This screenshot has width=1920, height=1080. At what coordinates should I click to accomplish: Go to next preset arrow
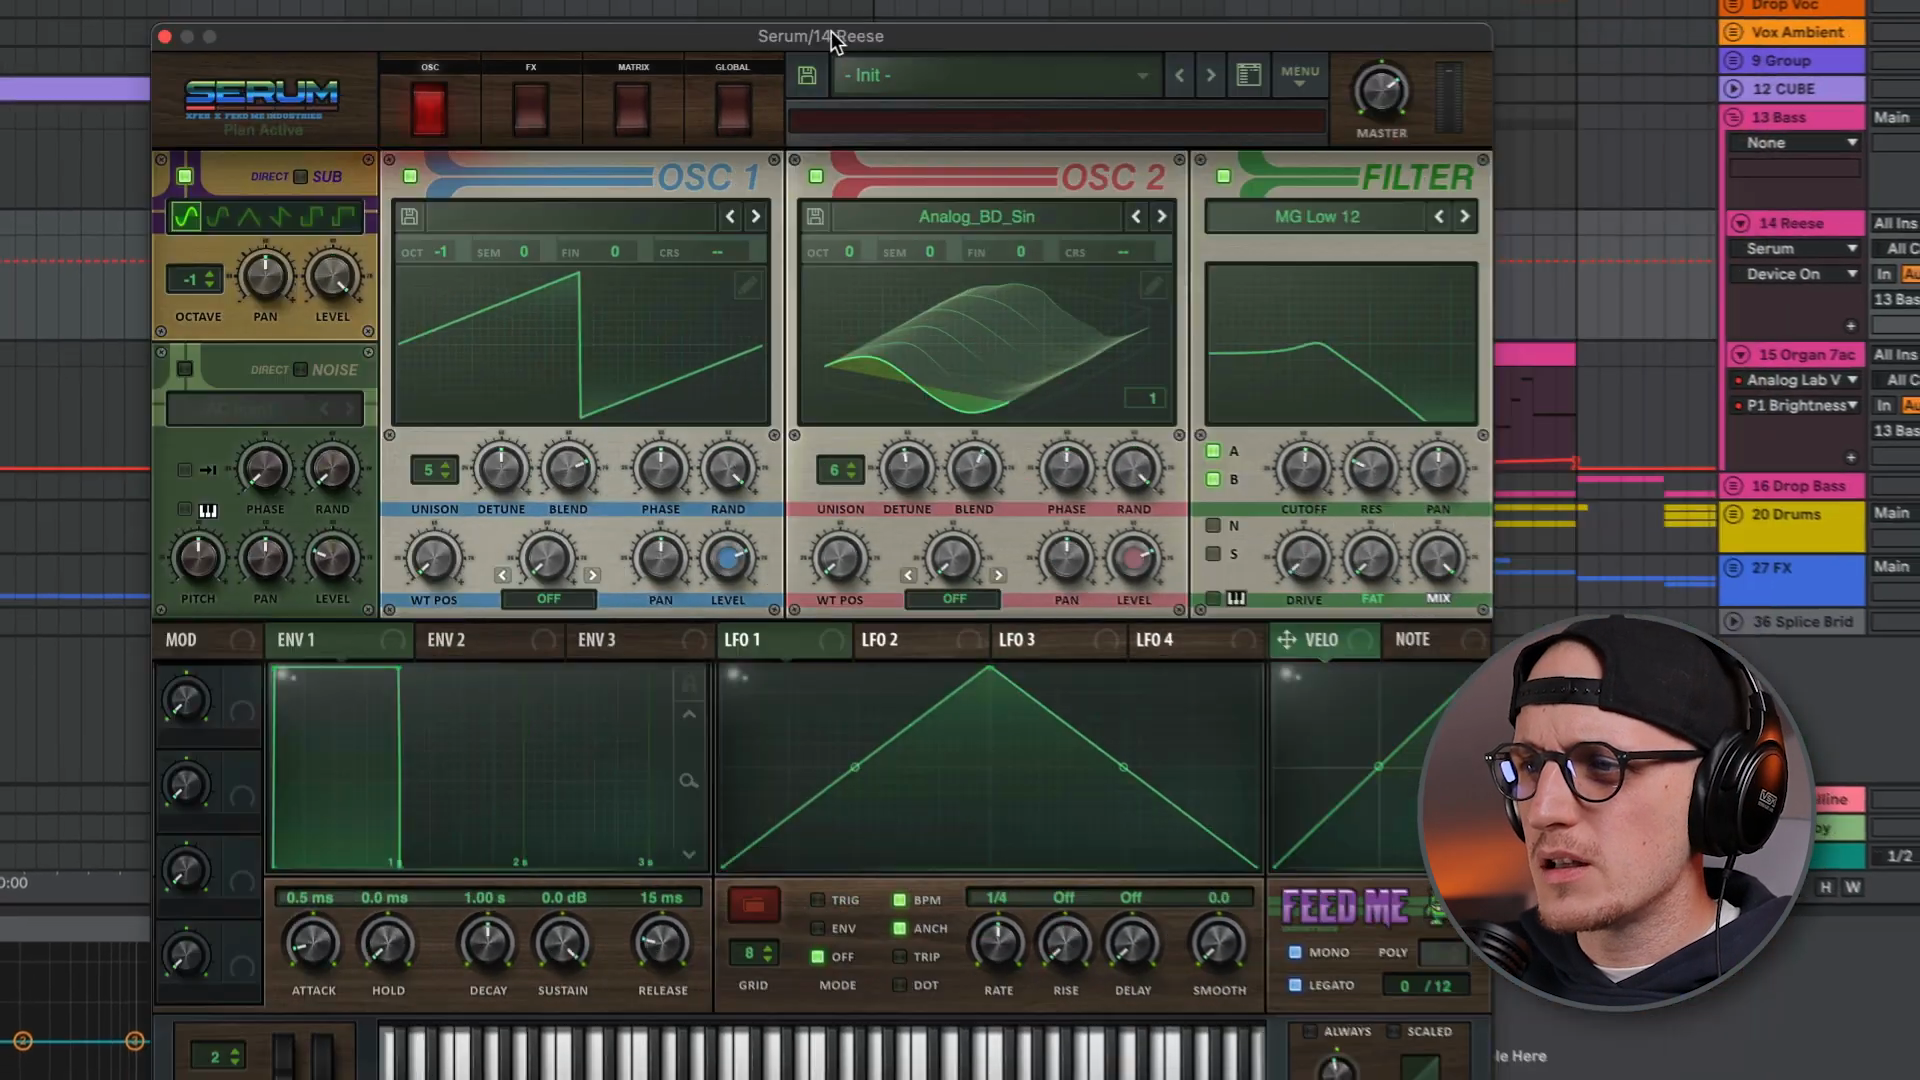tap(1211, 75)
